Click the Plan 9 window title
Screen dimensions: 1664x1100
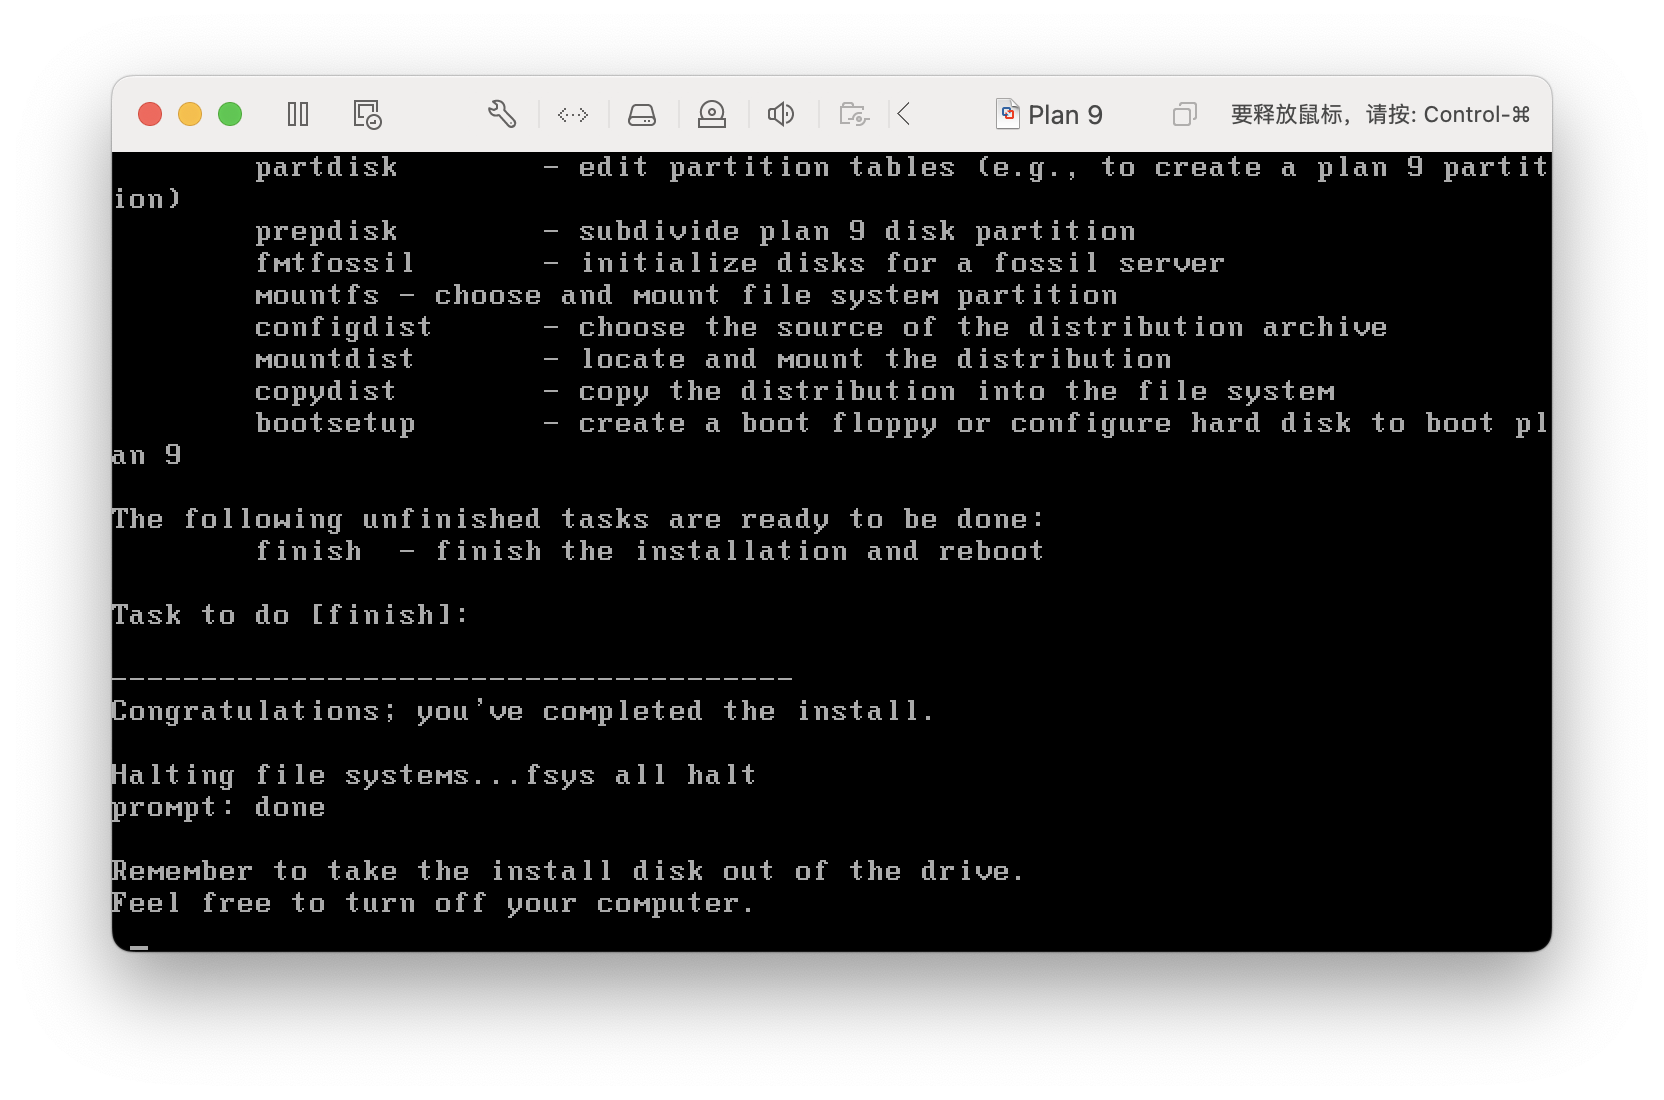(x=1065, y=115)
